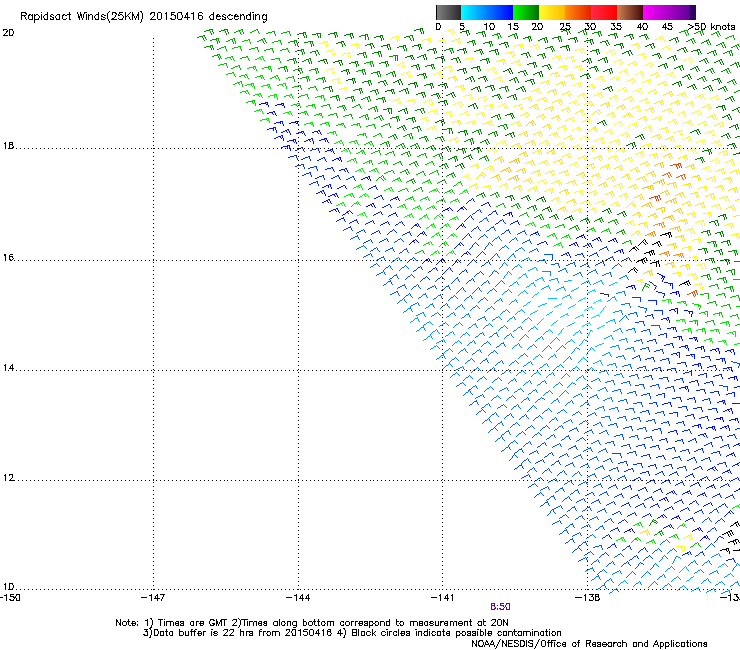Viewport: 740px width, 650px height.
Task: Click the latitude label '10'
Action: 8,587
